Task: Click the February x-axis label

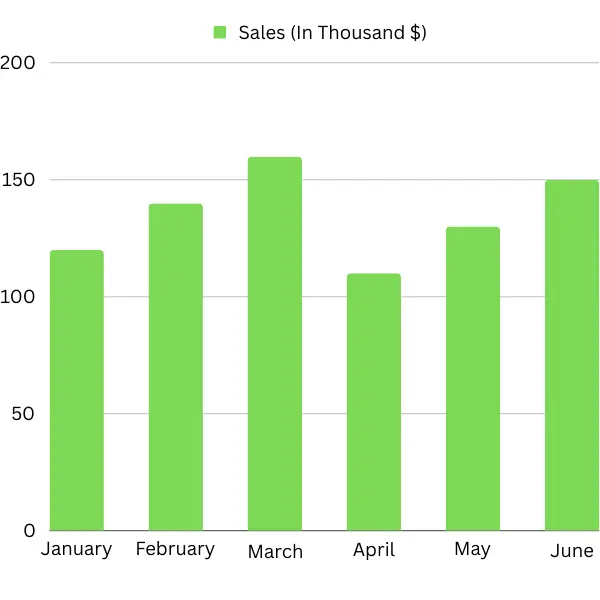Action: pos(175,549)
